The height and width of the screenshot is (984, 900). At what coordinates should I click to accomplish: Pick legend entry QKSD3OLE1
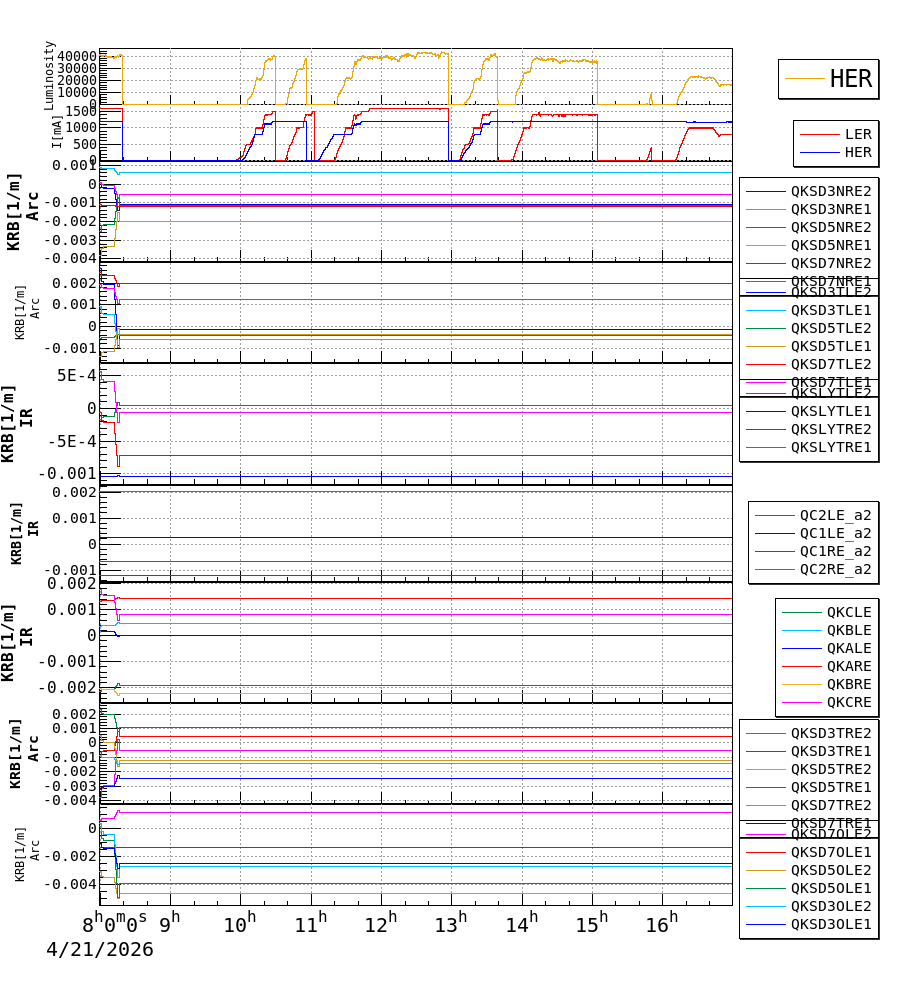(831, 925)
